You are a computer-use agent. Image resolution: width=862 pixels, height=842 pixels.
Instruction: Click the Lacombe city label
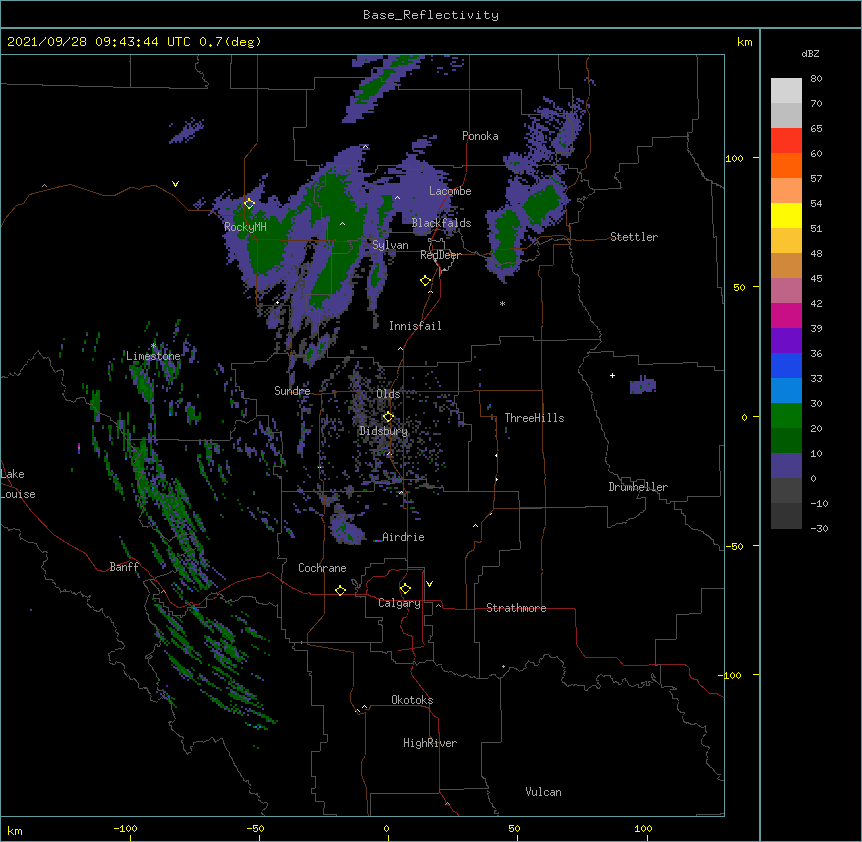click(450, 191)
